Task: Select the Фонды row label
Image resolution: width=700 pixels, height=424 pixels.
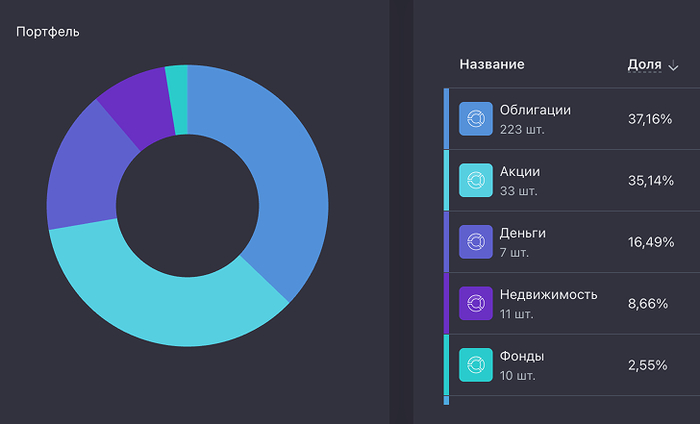Action: [521, 356]
